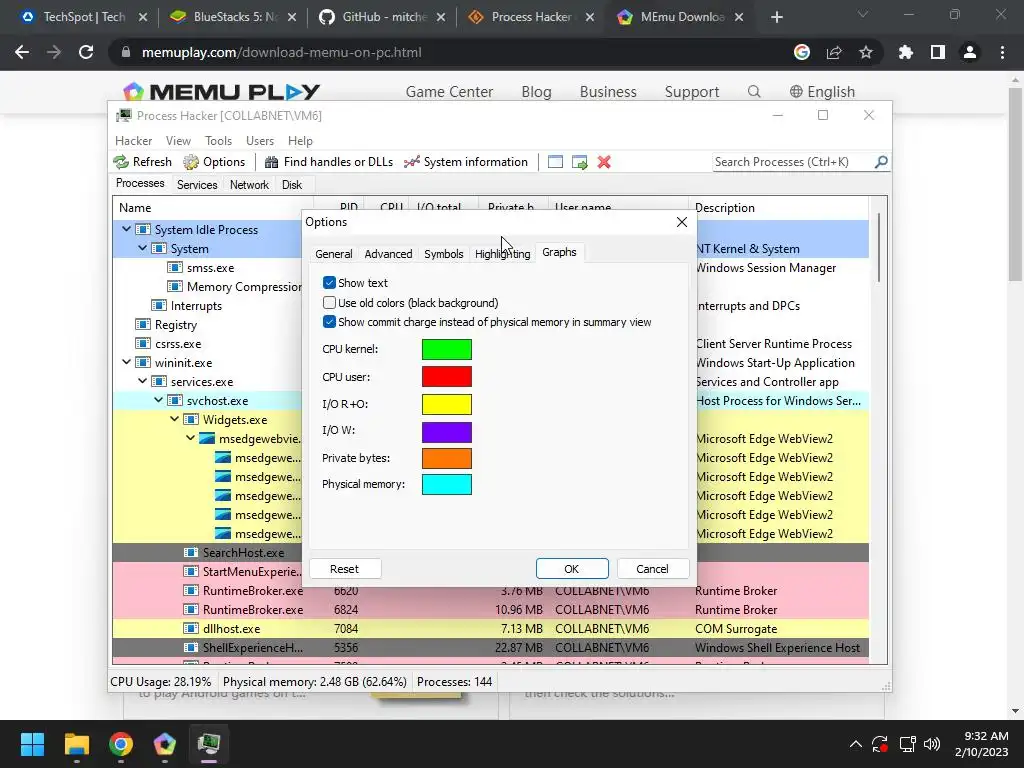
Task: Click Process Hacker icon in the taskbar
Action: pyautogui.click(x=209, y=744)
